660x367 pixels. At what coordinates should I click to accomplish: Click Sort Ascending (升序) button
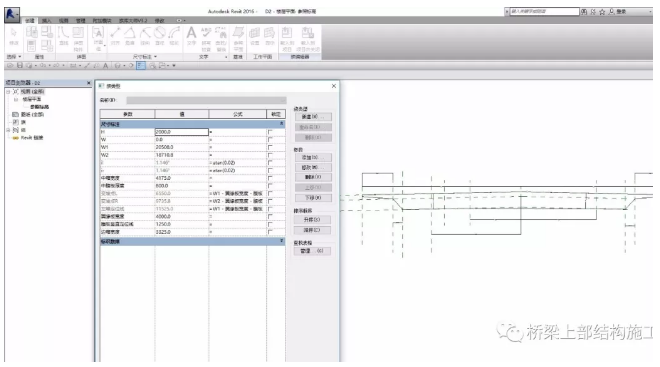click(312, 220)
